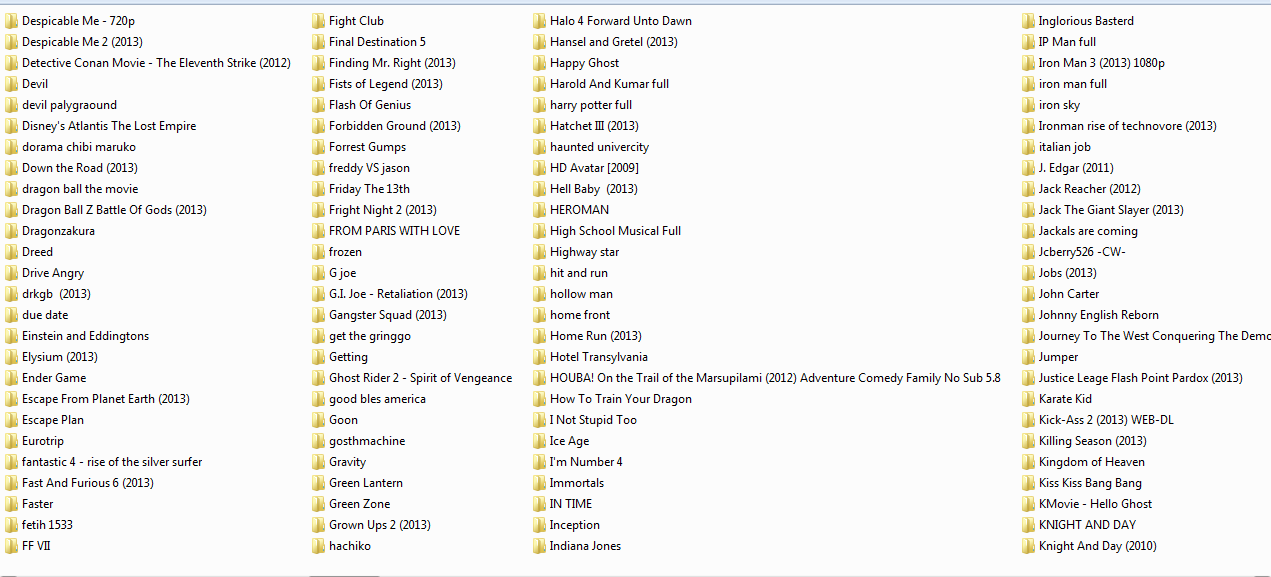Viewport: 1271px width, 577px height.
Task: Click the "J. Edgar (2011)" folder name
Action: pos(1076,168)
